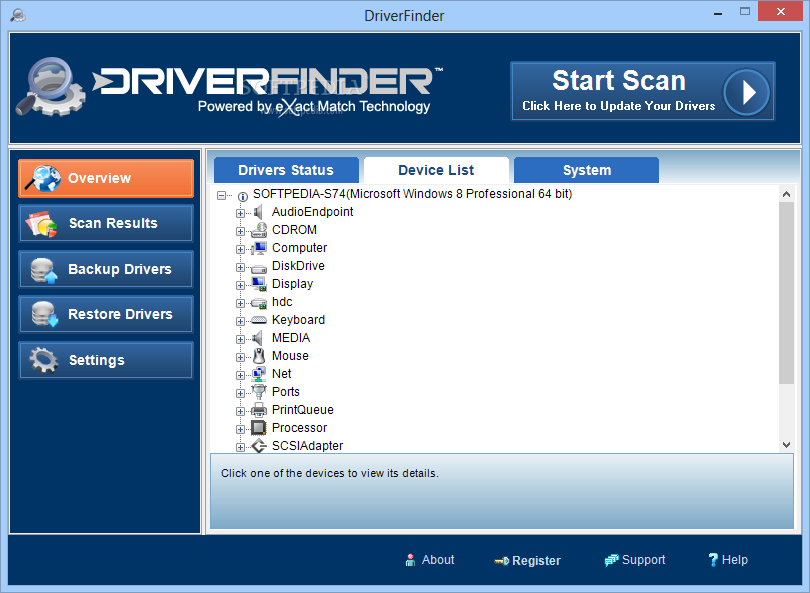This screenshot has height=593, width=810.
Task: Click the AudioEndpoint speaker icon
Action: click(258, 212)
